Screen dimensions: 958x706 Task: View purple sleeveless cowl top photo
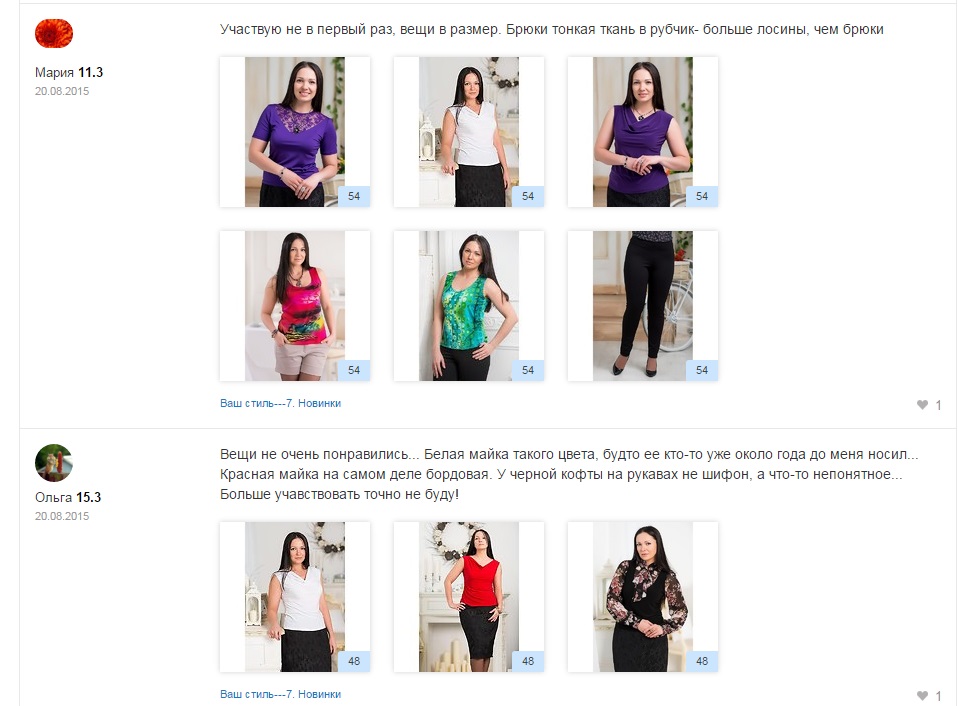coord(643,132)
